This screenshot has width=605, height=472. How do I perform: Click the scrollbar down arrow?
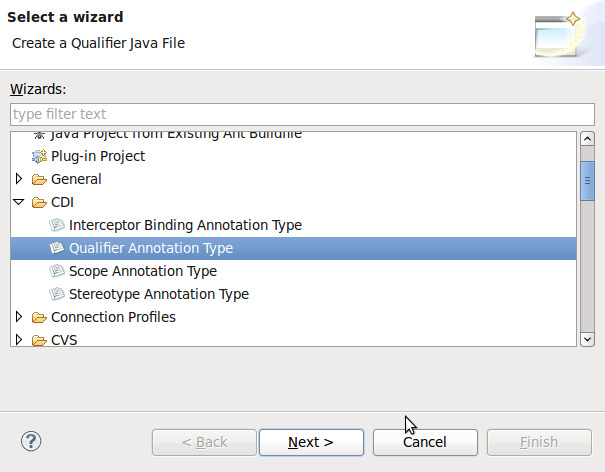[587, 339]
